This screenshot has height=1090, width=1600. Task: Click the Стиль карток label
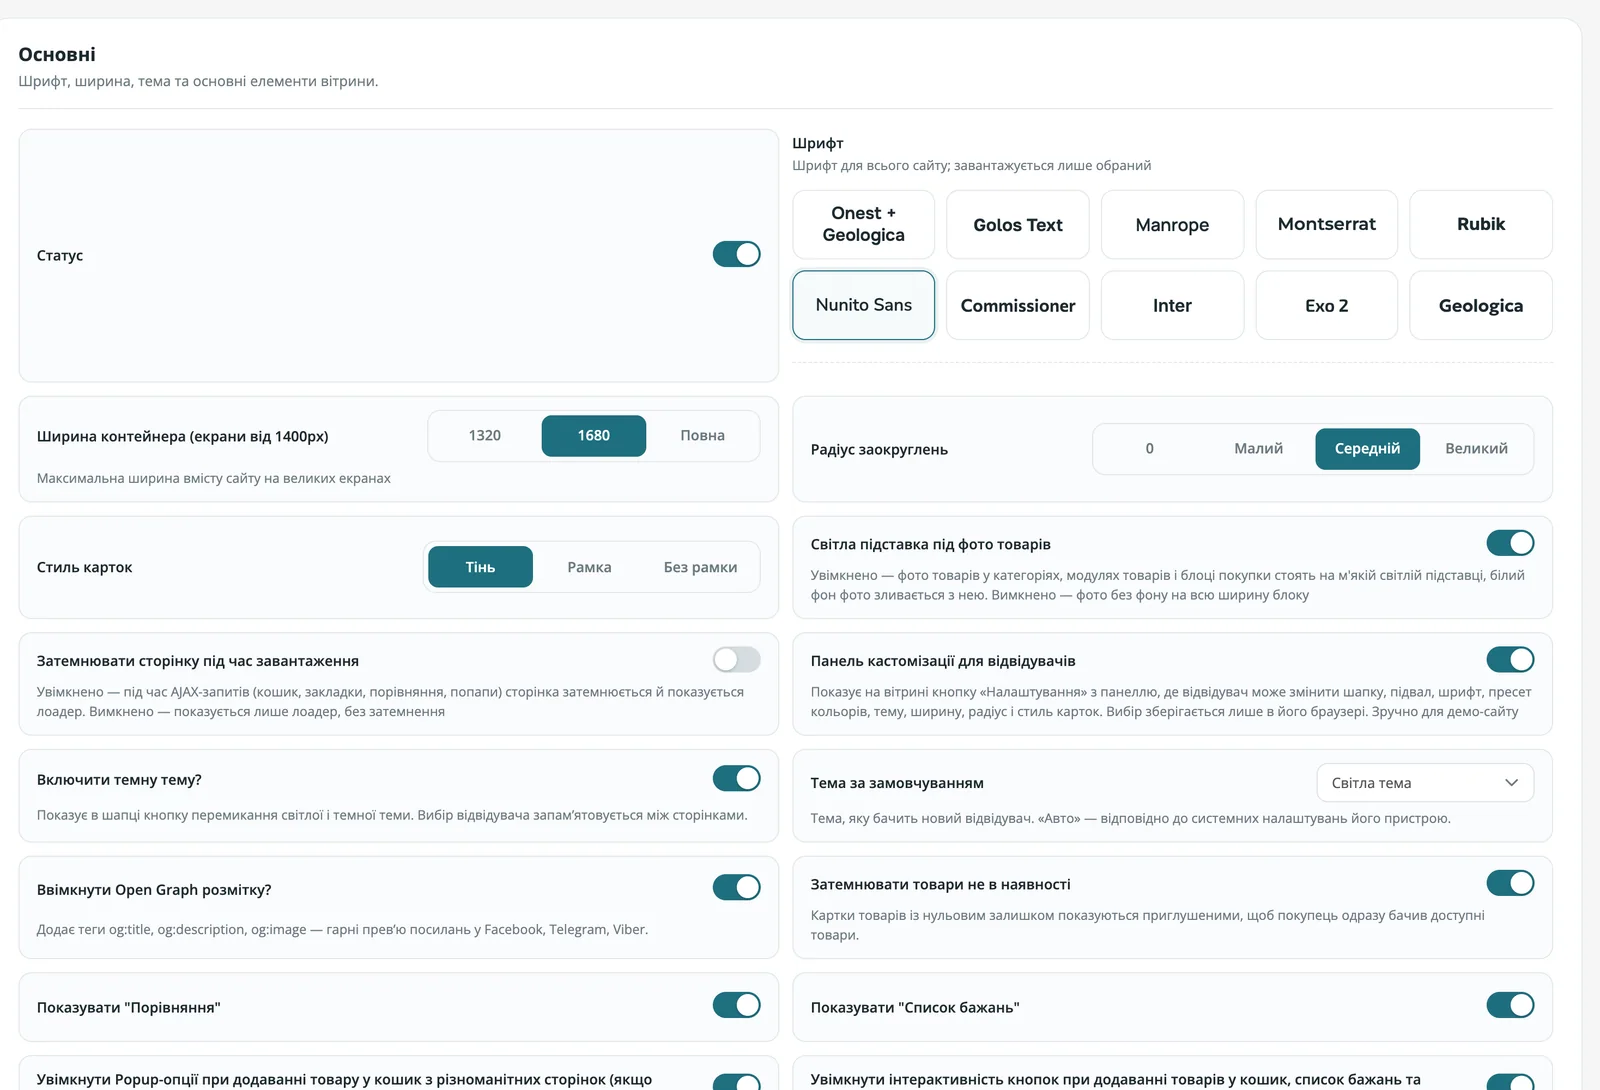pyautogui.click(x=85, y=567)
